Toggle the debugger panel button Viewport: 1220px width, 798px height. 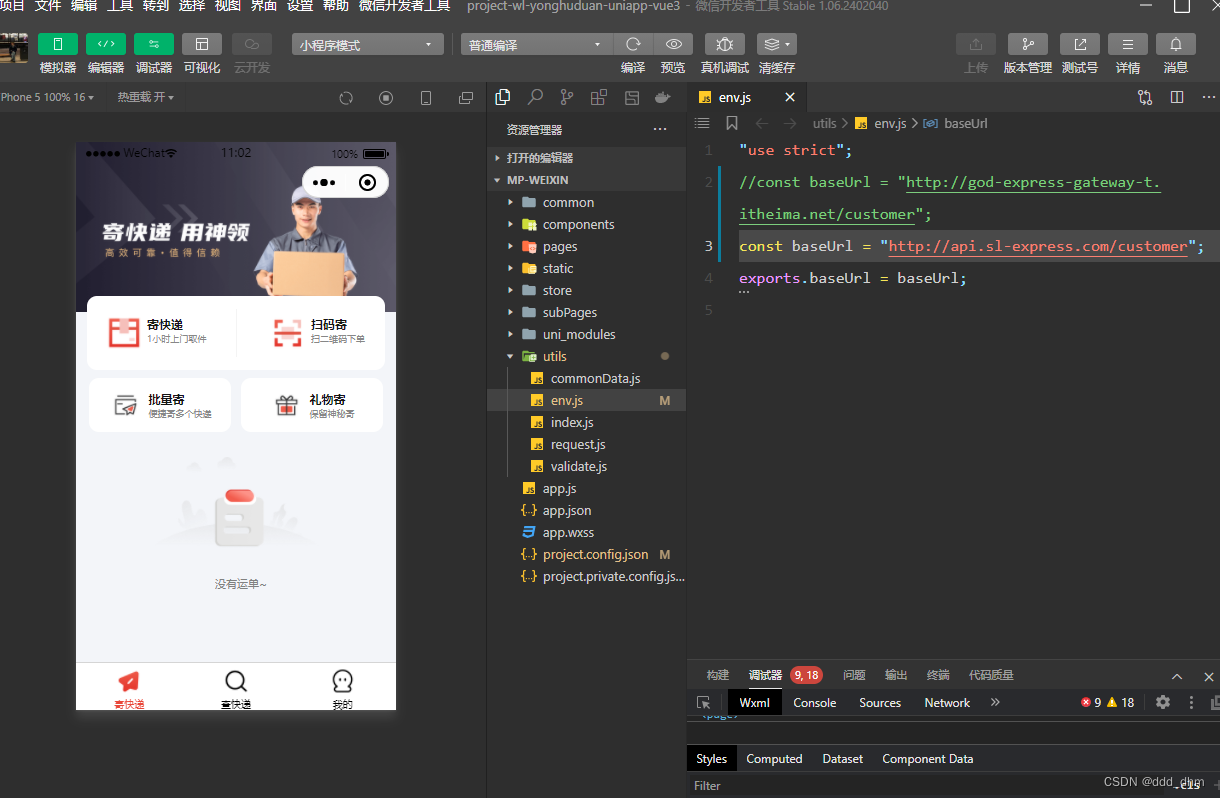(154, 44)
